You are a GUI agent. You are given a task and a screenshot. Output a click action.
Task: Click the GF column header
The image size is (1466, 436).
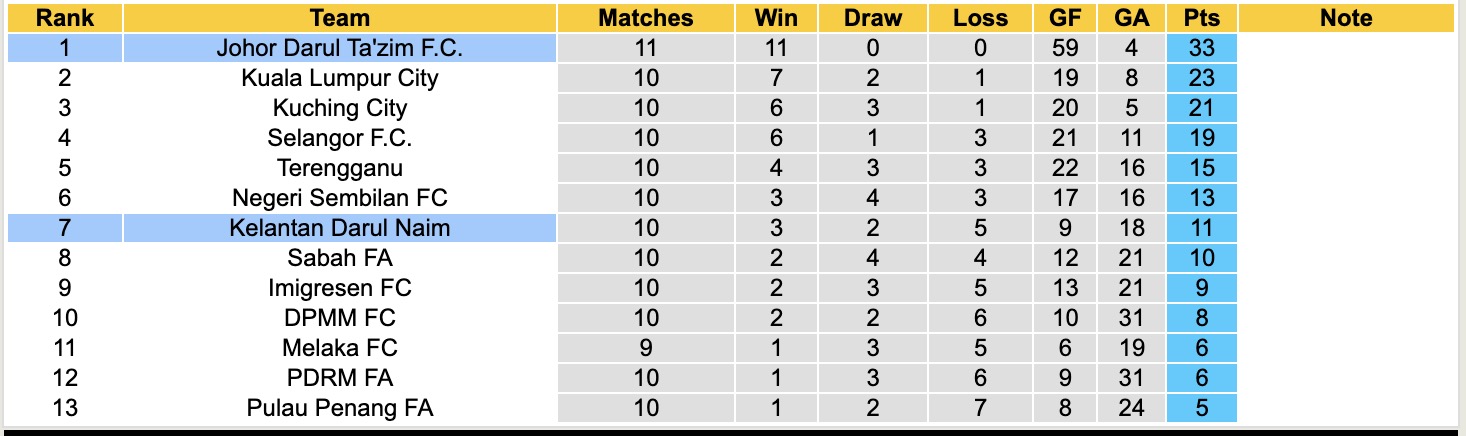[1064, 18]
